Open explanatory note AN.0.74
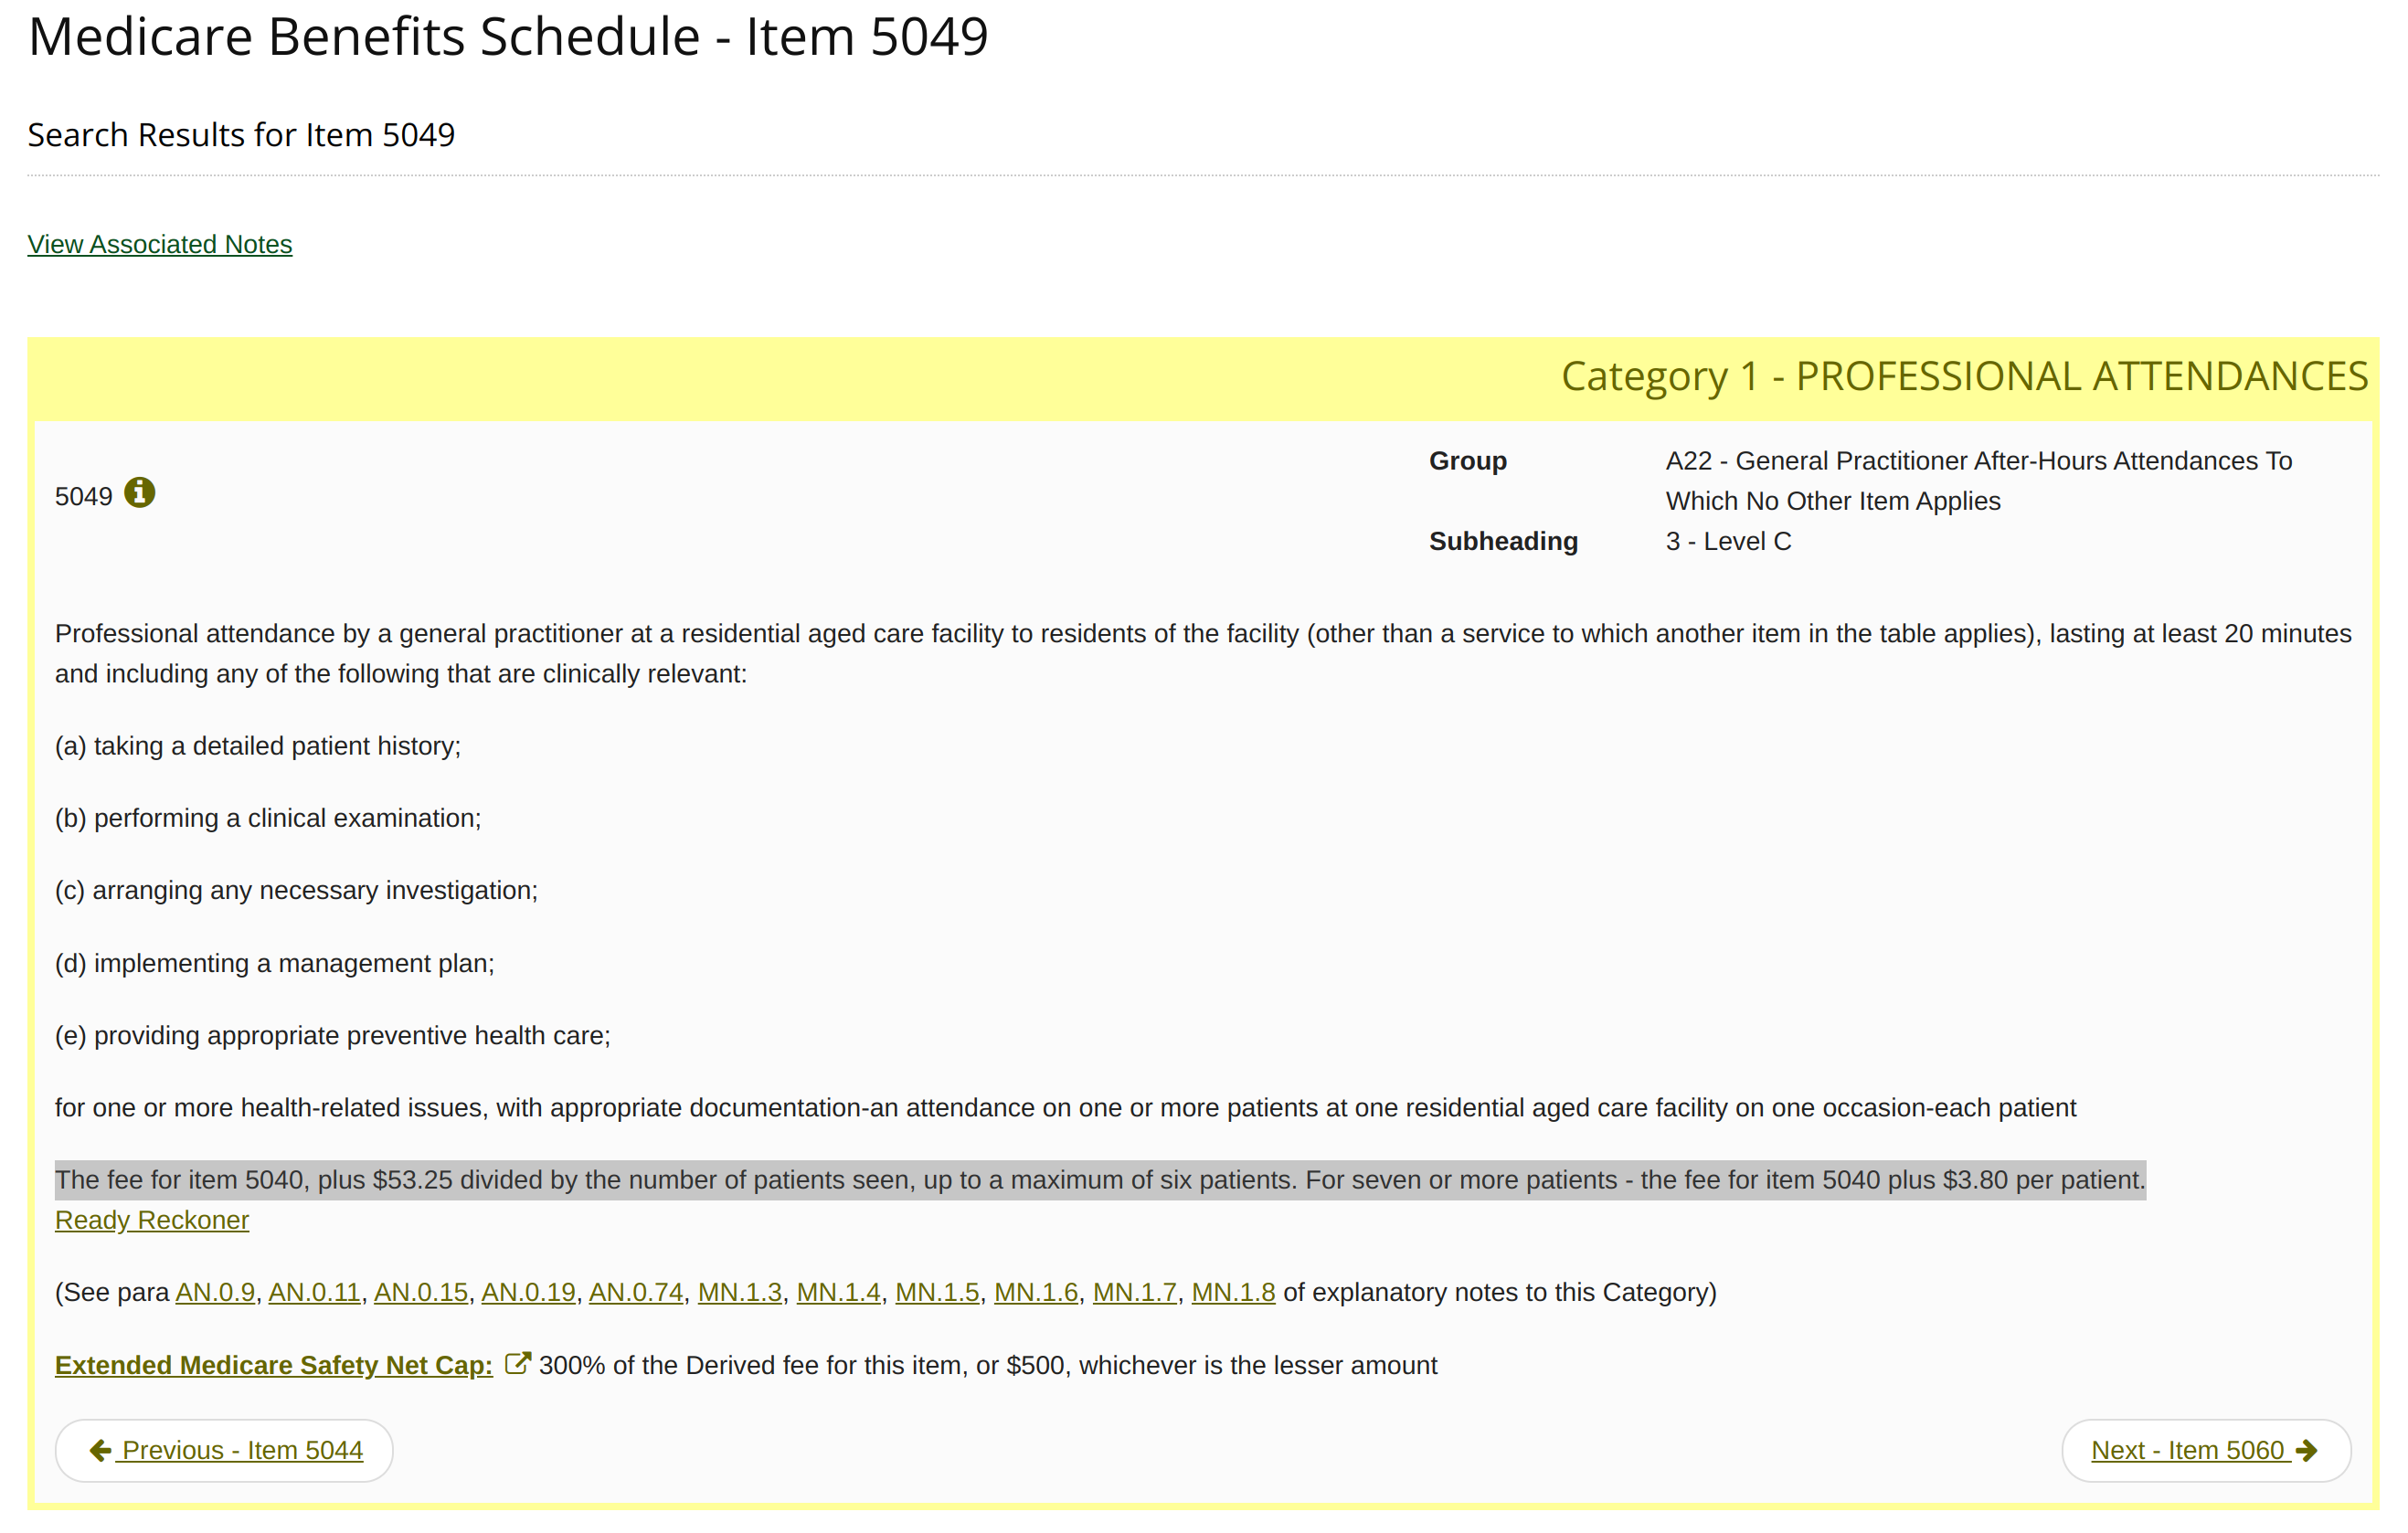This screenshot has height=1533, width=2408. [x=635, y=1292]
